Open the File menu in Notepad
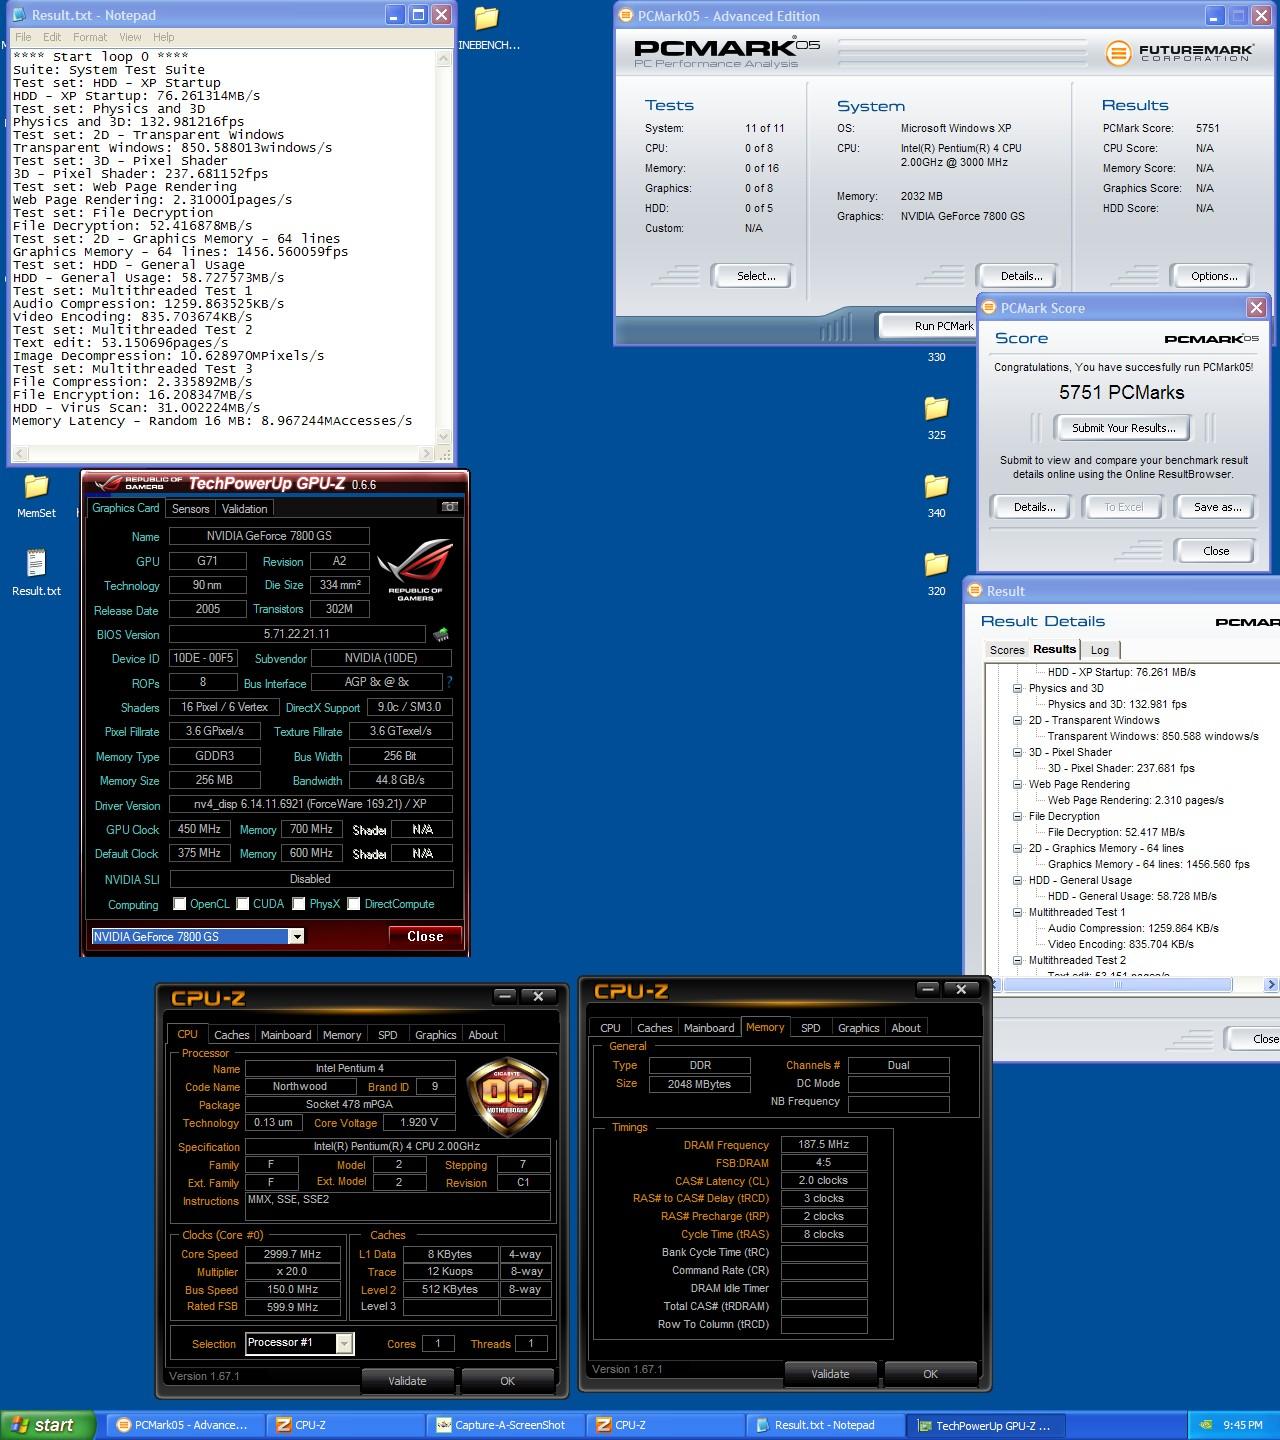Screen dimensions: 1280x1440 (23, 37)
